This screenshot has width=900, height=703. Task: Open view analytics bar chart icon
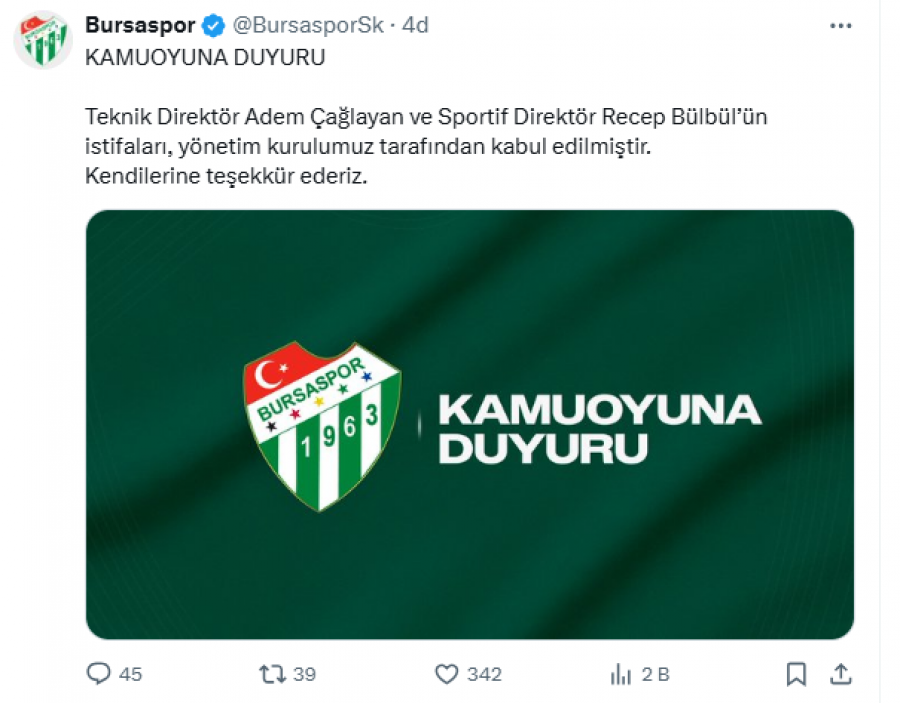(620, 674)
